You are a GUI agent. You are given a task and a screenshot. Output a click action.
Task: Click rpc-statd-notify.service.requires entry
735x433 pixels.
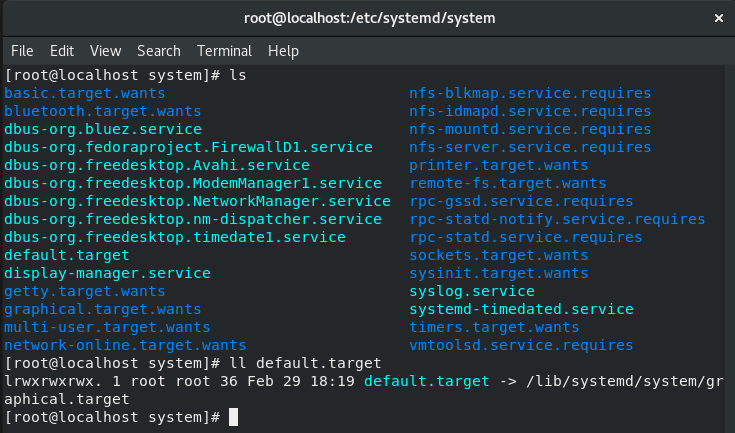(557, 219)
